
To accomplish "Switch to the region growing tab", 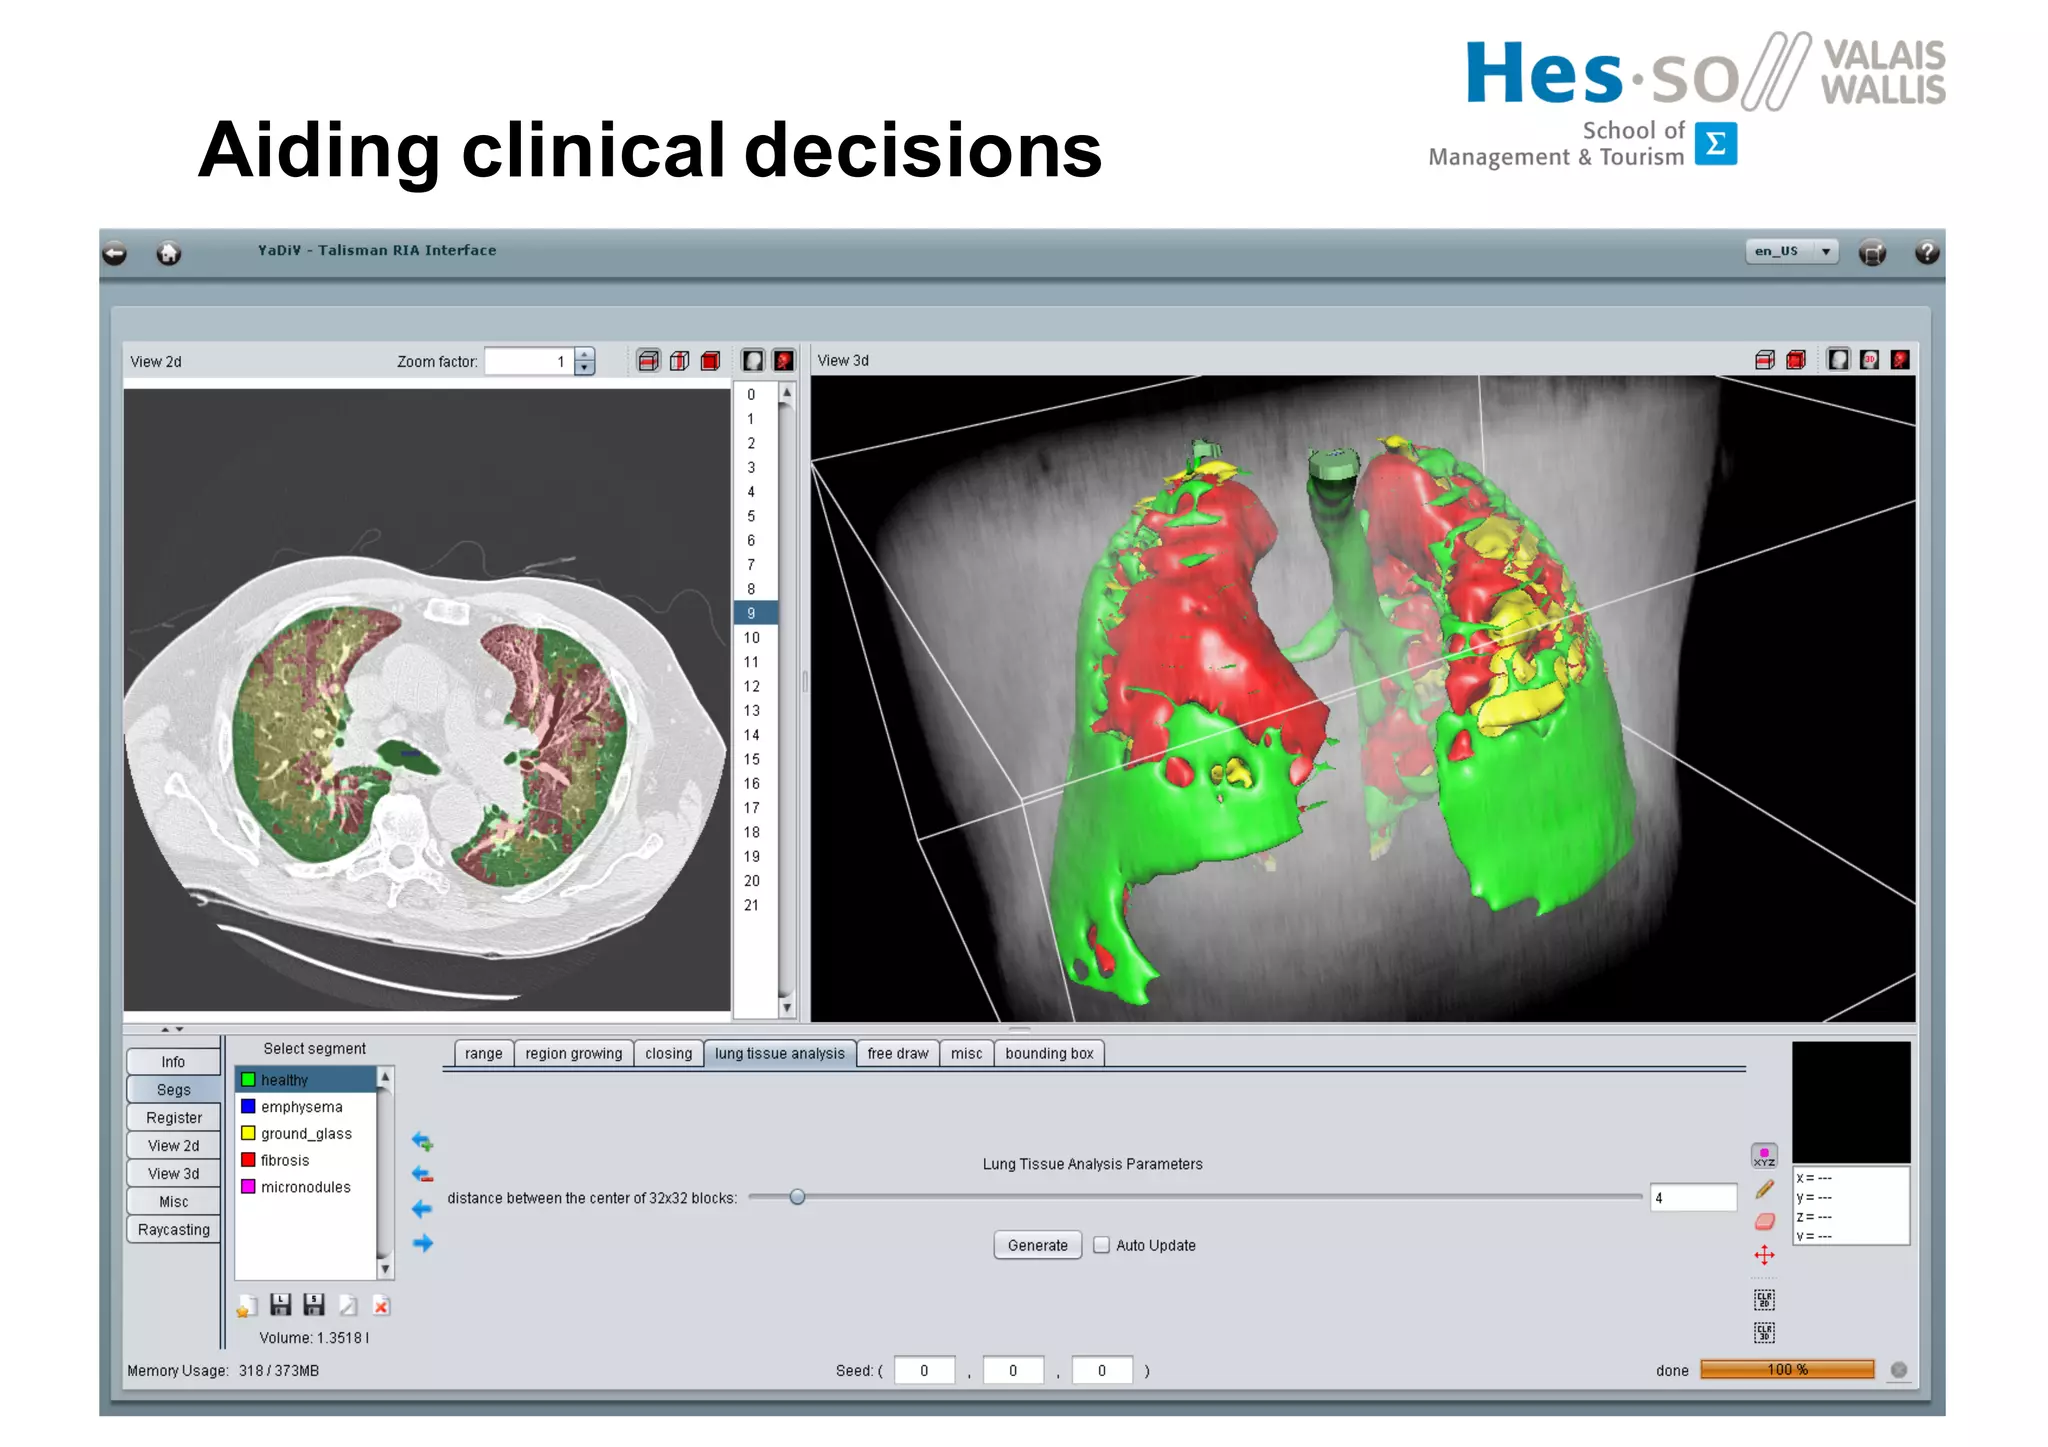I will pyautogui.click(x=574, y=1054).
